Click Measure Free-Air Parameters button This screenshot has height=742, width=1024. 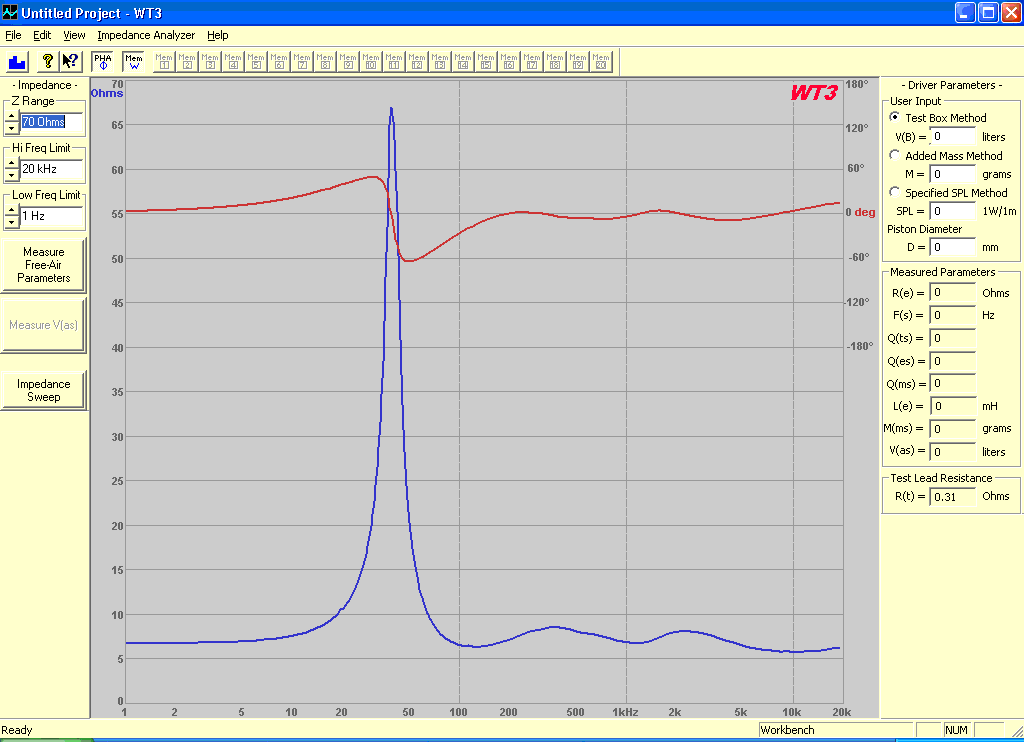[x=44, y=265]
